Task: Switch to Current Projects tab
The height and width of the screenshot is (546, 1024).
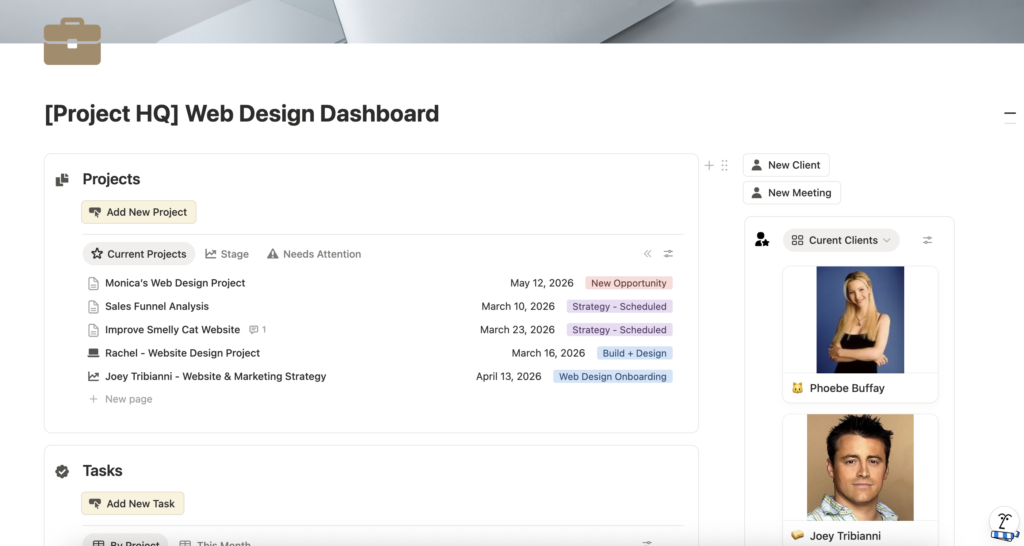Action: pos(138,254)
